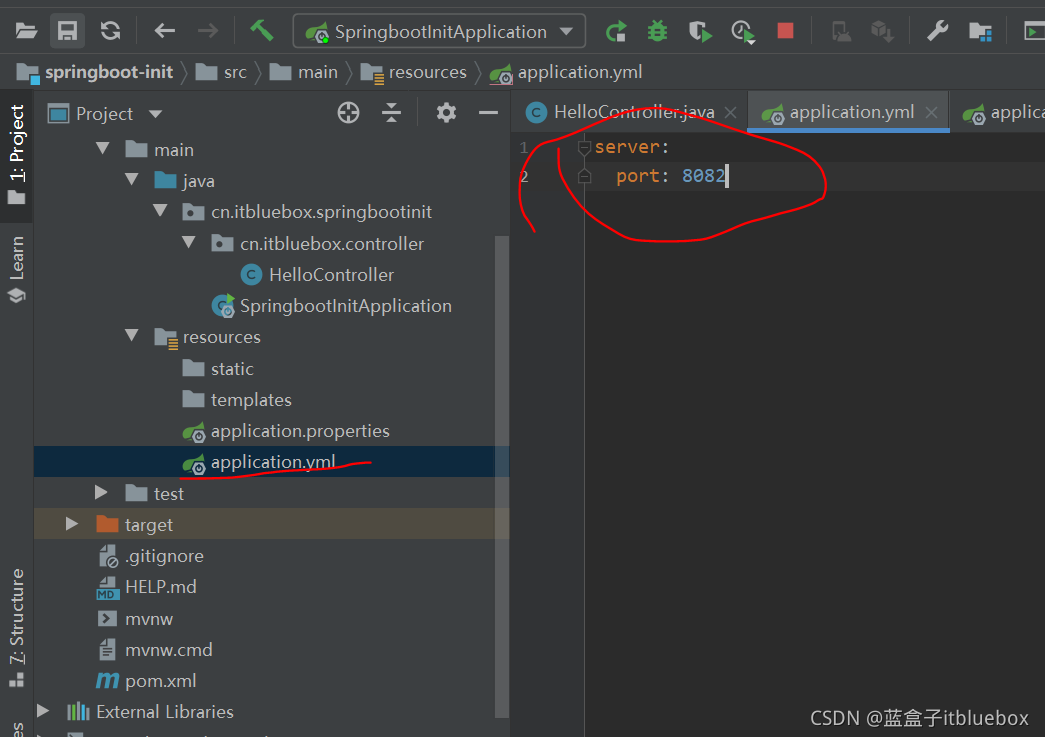This screenshot has width=1045, height=737.
Task: Collapse all with the collapse icon
Action: [x=391, y=113]
